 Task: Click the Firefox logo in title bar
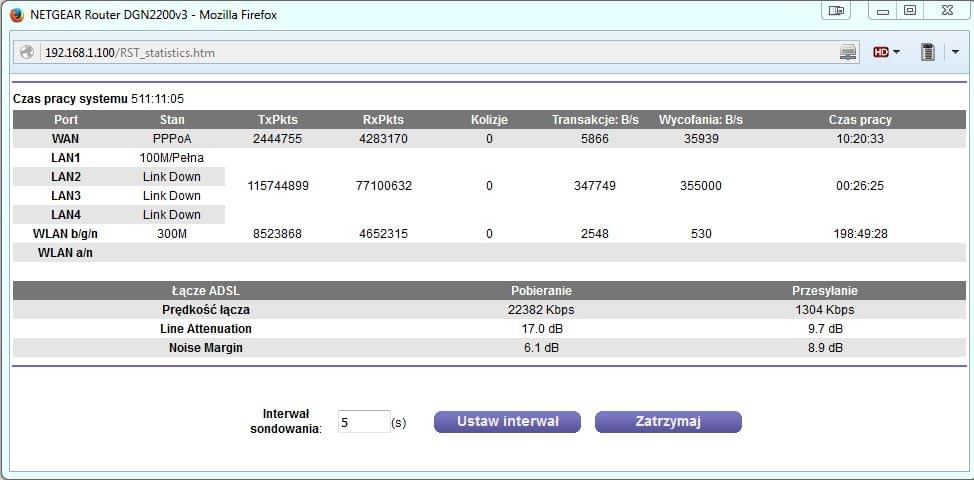coord(17,14)
